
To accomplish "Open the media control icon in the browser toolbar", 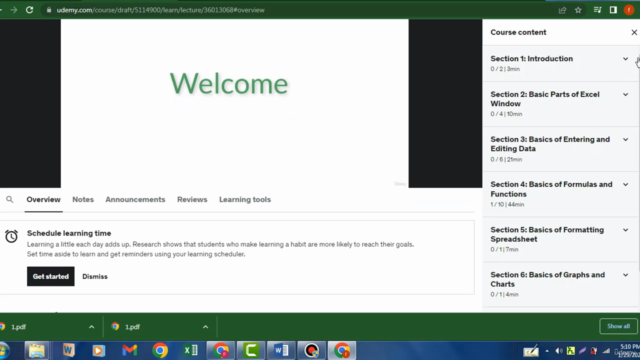I will 597,10.
